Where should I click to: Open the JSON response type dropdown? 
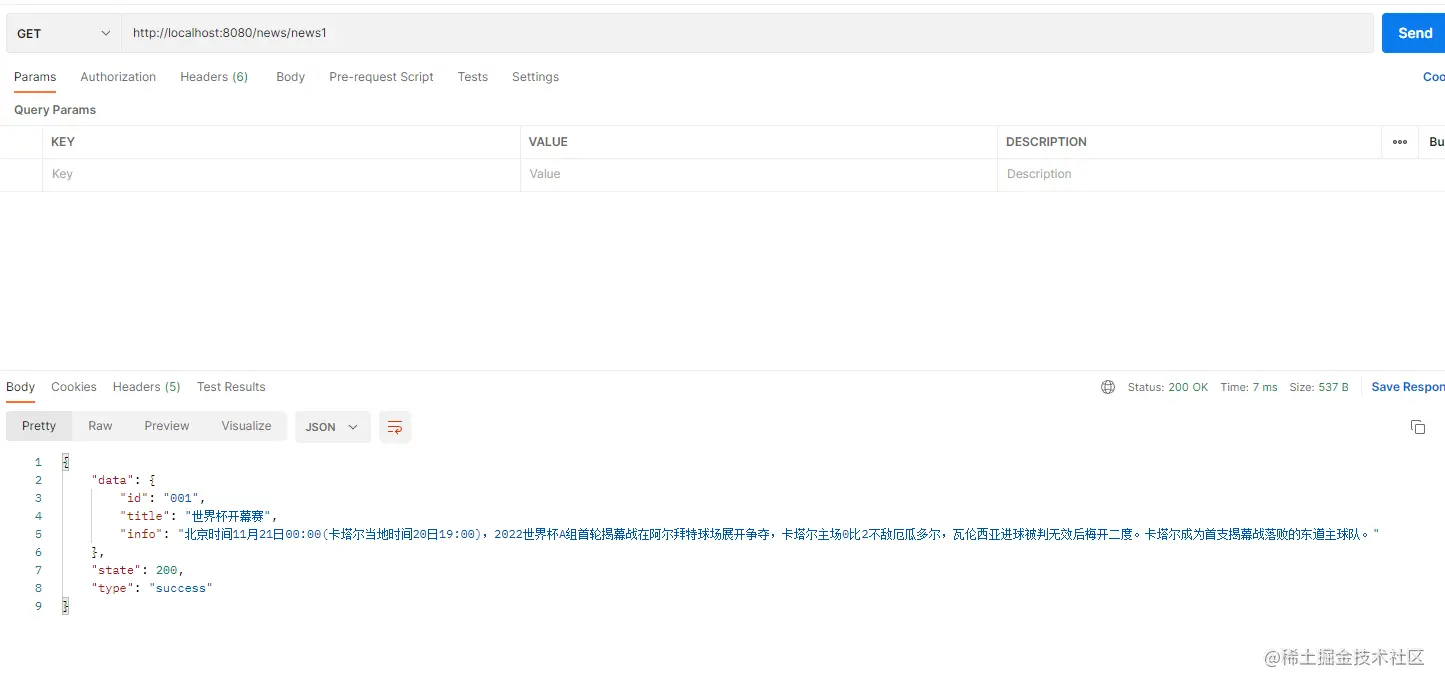tap(332, 427)
